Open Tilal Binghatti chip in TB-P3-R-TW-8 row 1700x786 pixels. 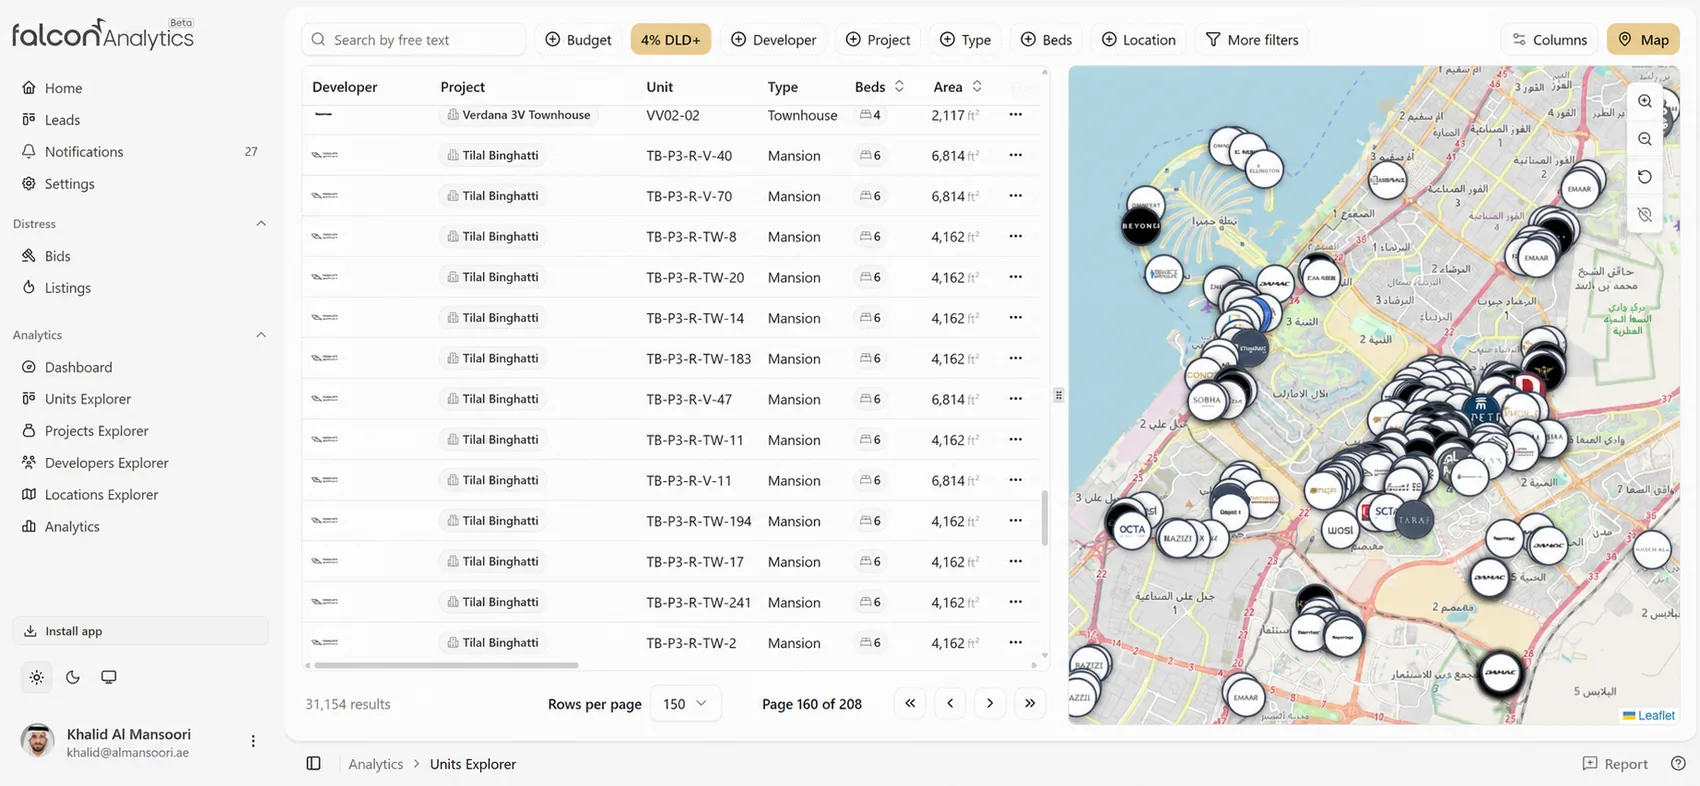click(x=492, y=236)
